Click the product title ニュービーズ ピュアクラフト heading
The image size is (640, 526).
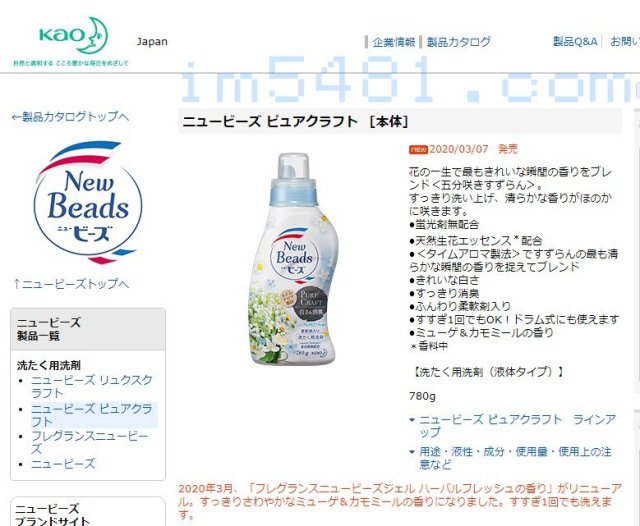click(296, 121)
